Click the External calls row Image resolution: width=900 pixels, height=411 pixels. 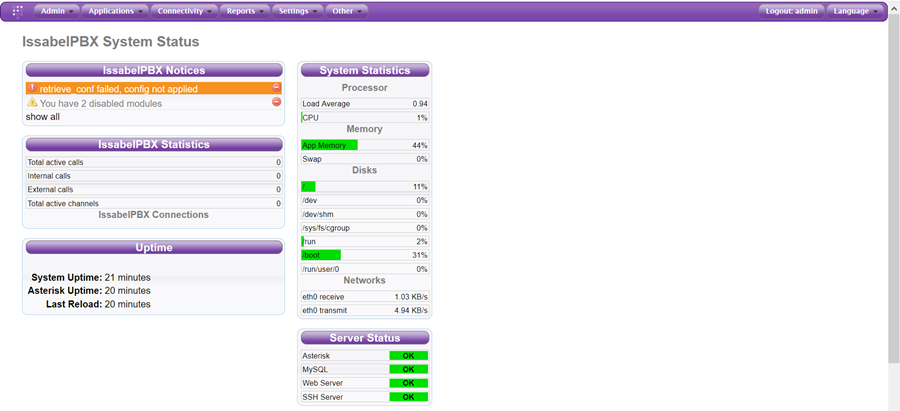(154, 189)
